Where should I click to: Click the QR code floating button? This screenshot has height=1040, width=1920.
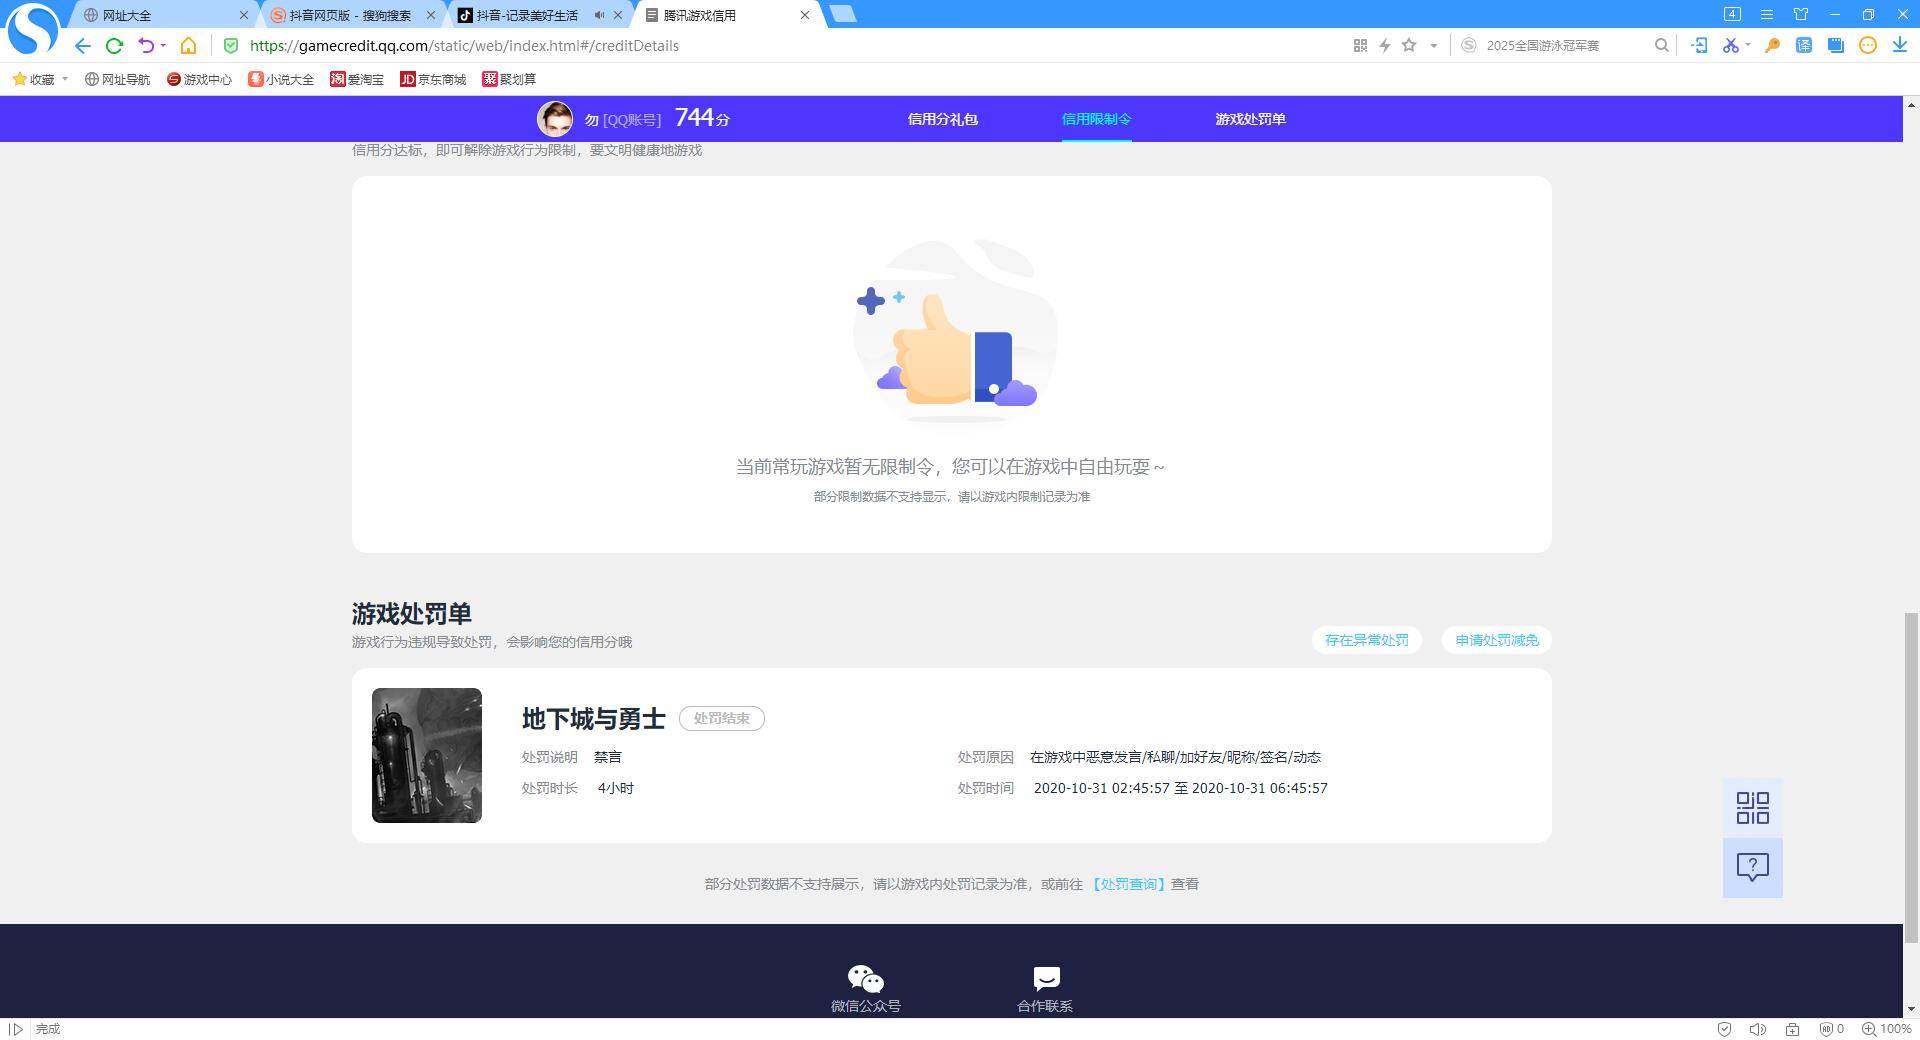coord(1752,808)
